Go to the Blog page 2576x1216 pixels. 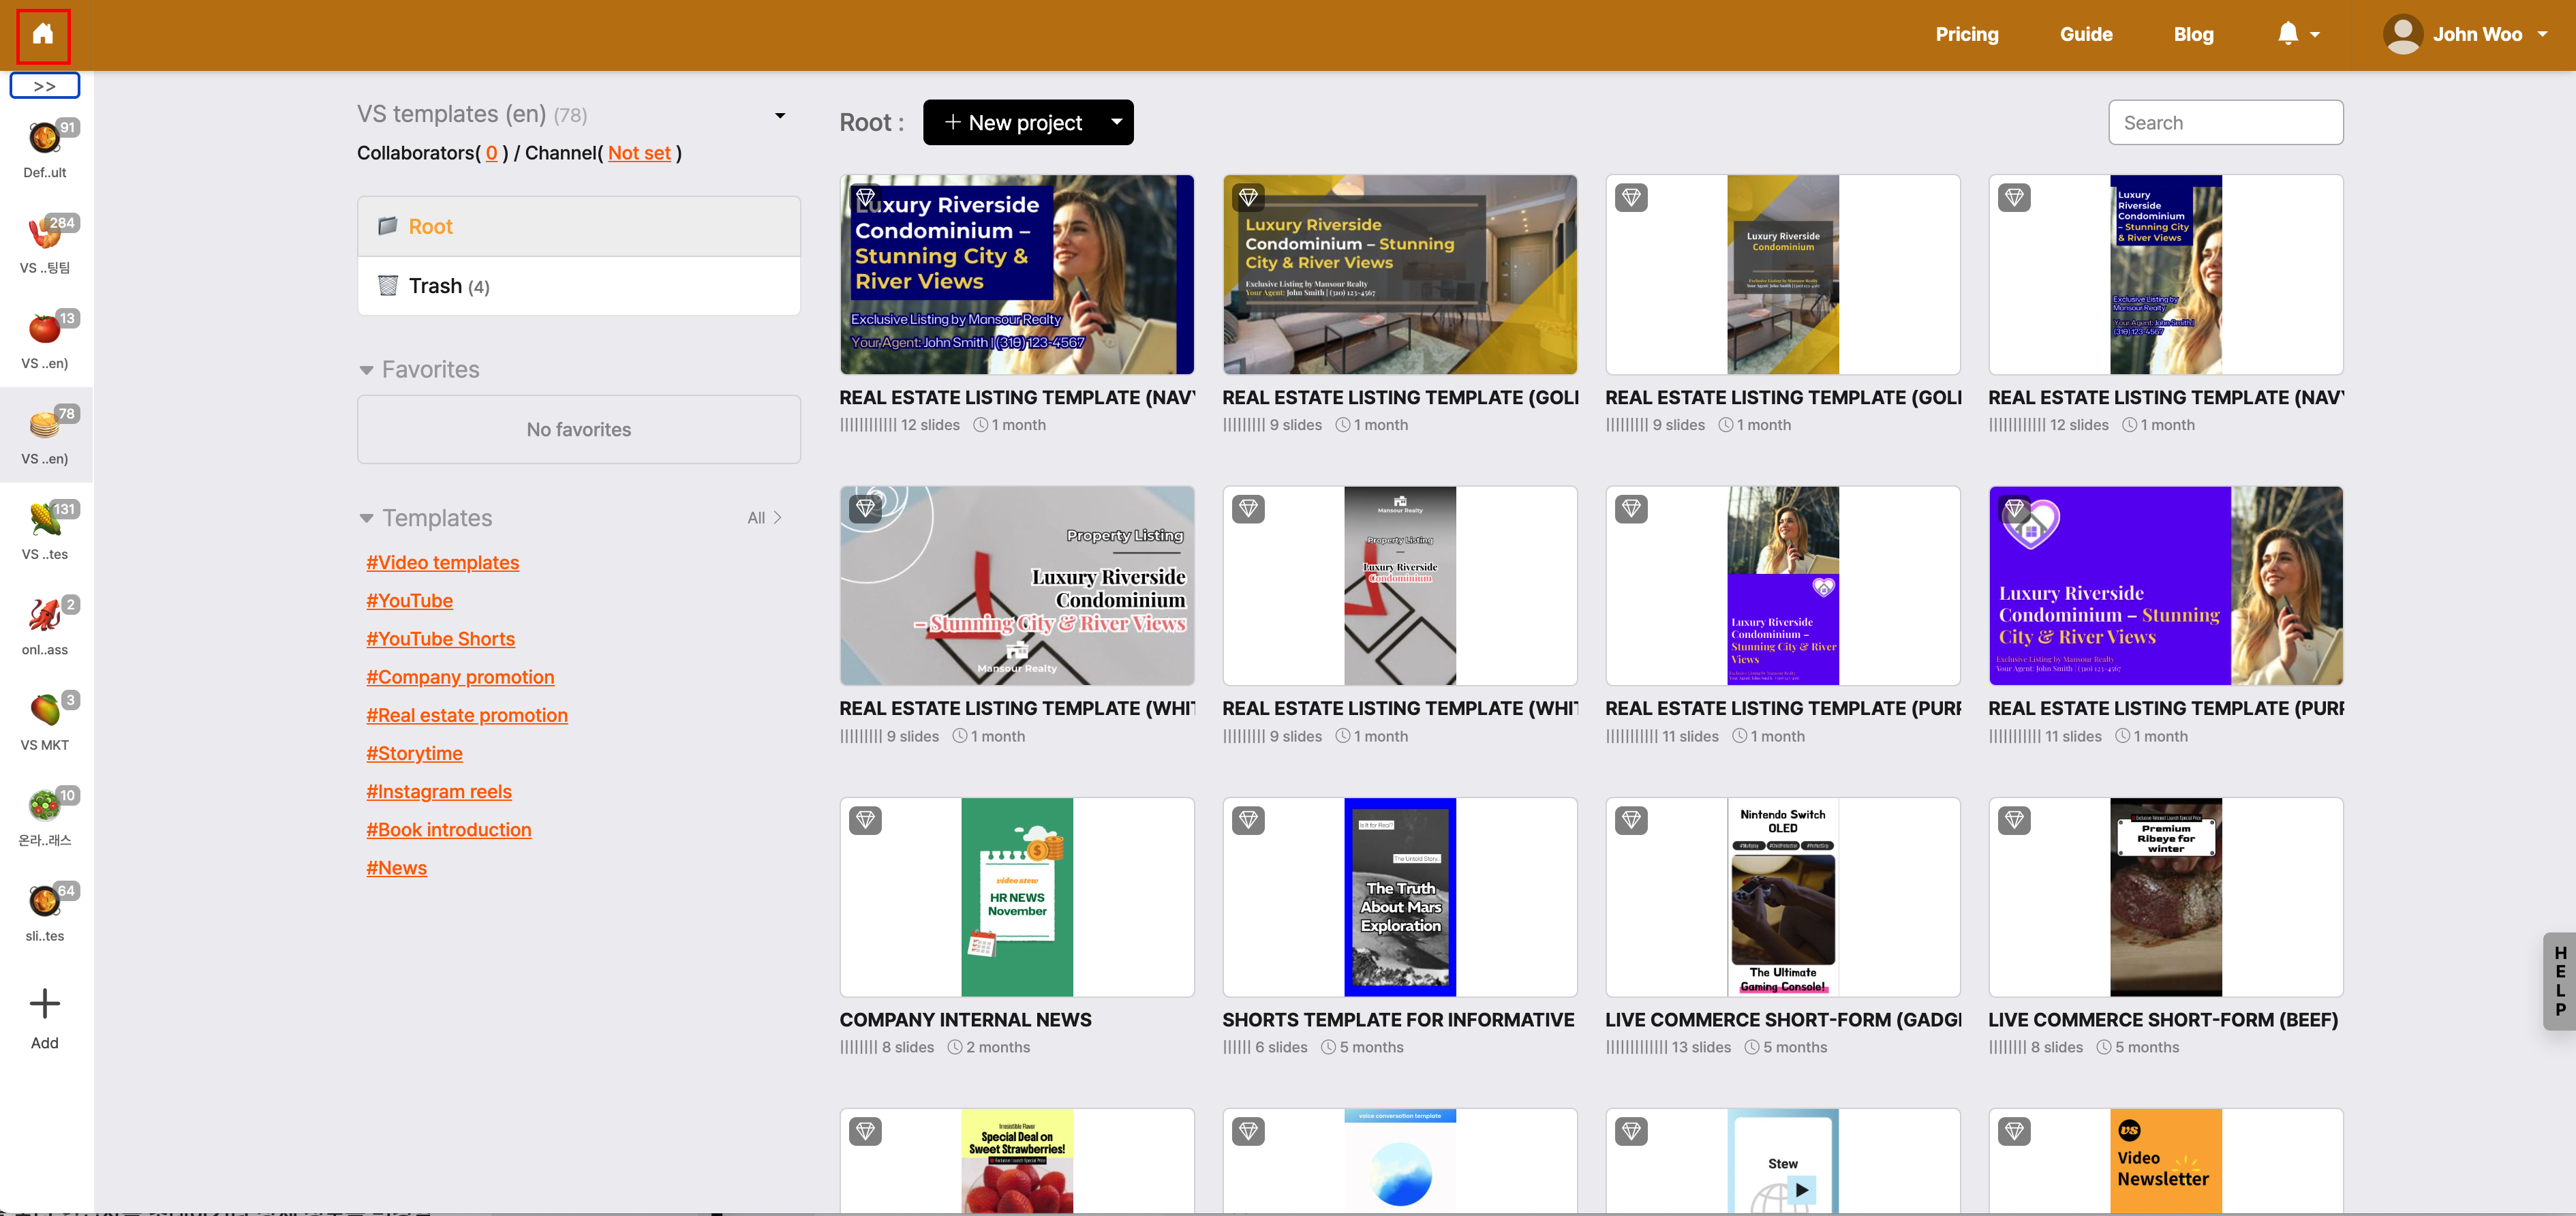coord(2192,34)
